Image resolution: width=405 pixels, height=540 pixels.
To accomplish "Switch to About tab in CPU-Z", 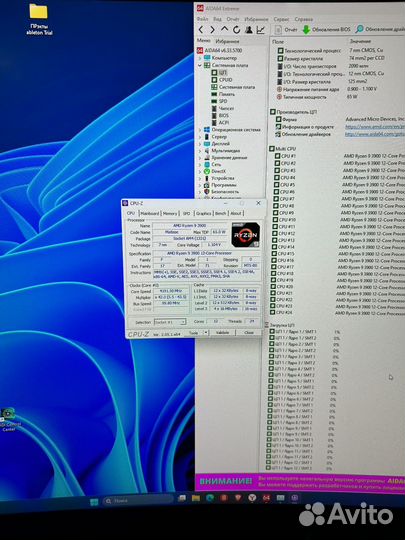I will 236,214.
